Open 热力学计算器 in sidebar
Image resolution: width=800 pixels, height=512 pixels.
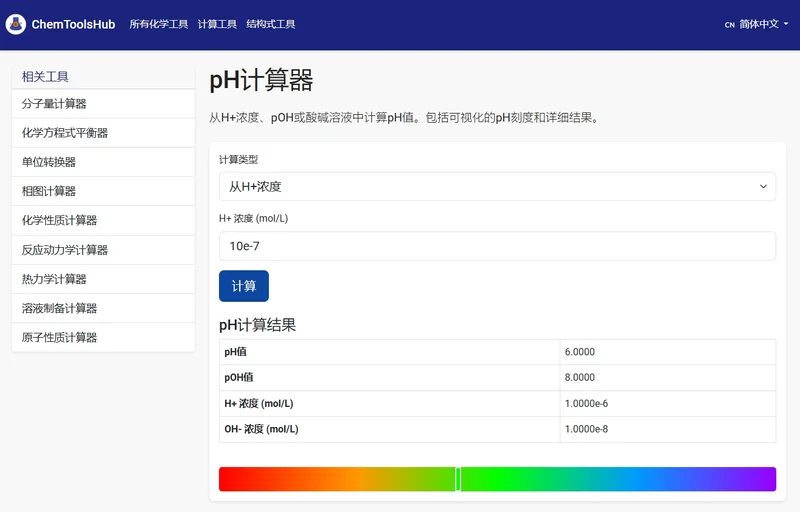coord(103,279)
